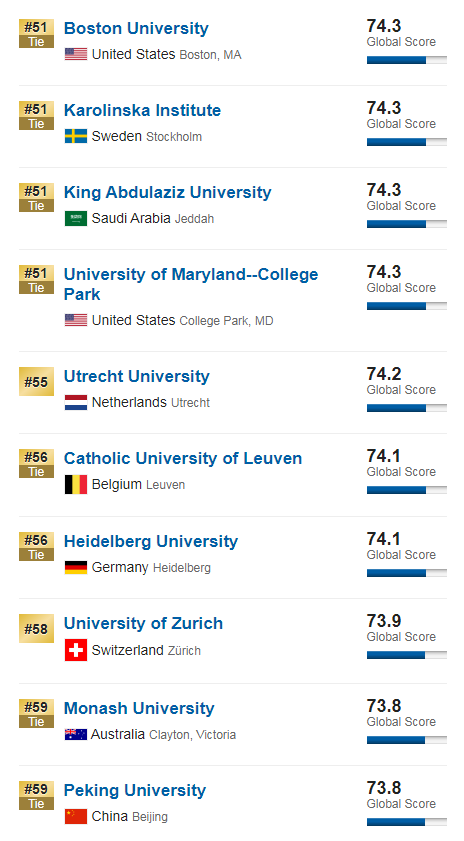Click the #58 rank badge

(36, 629)
